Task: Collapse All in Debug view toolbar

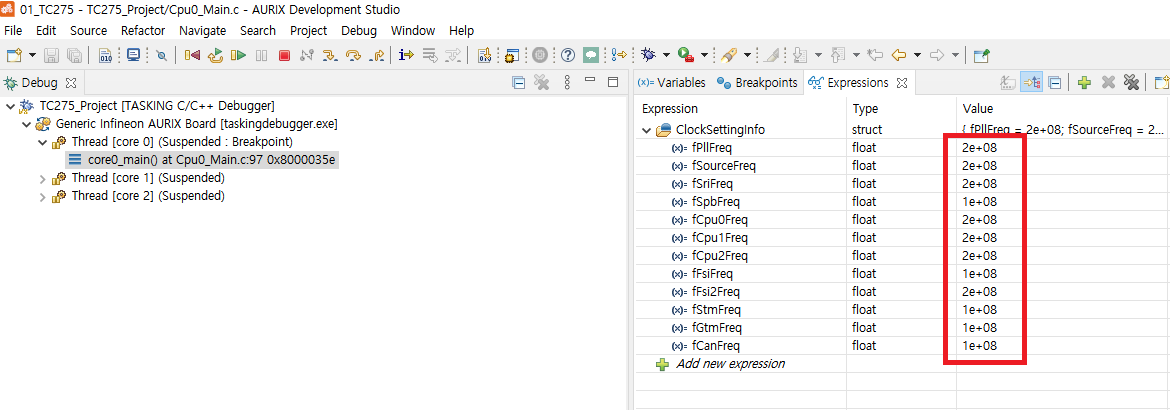Action: (x=519, y=82)
